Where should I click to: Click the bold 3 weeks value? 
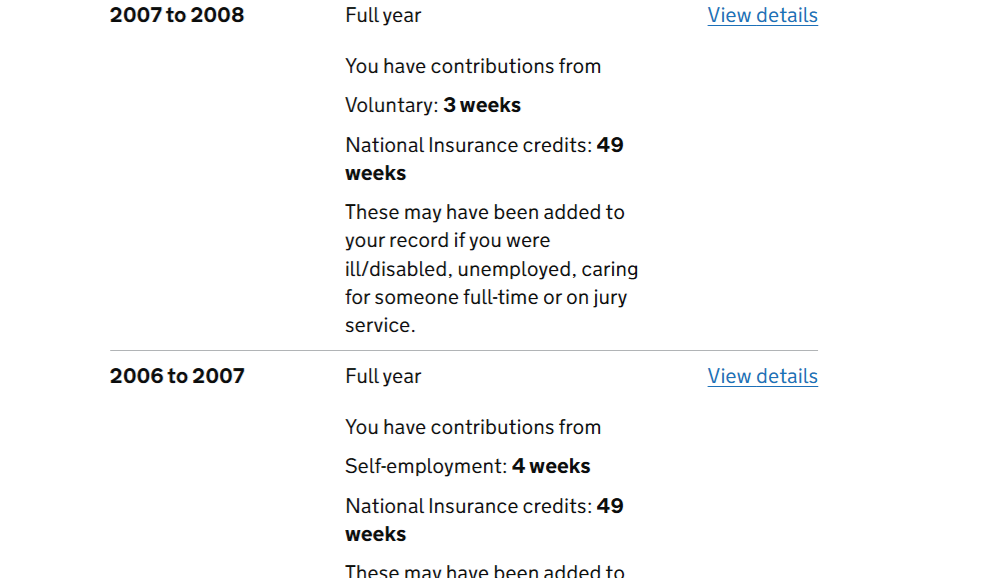point(482,105)
